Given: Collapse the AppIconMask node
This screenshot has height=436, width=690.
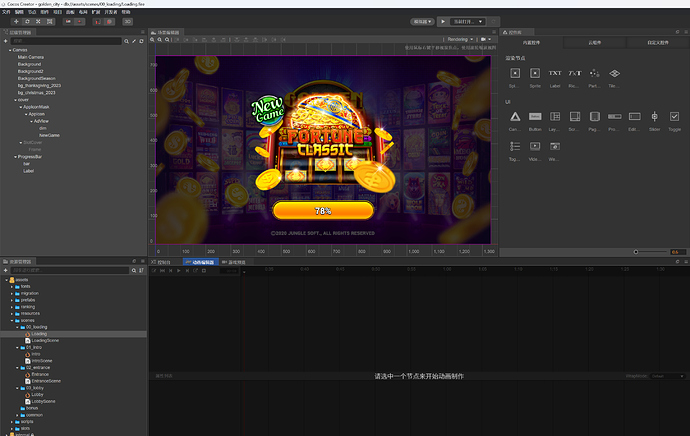Looking at the screenshot, I should [x=21, y=107].
